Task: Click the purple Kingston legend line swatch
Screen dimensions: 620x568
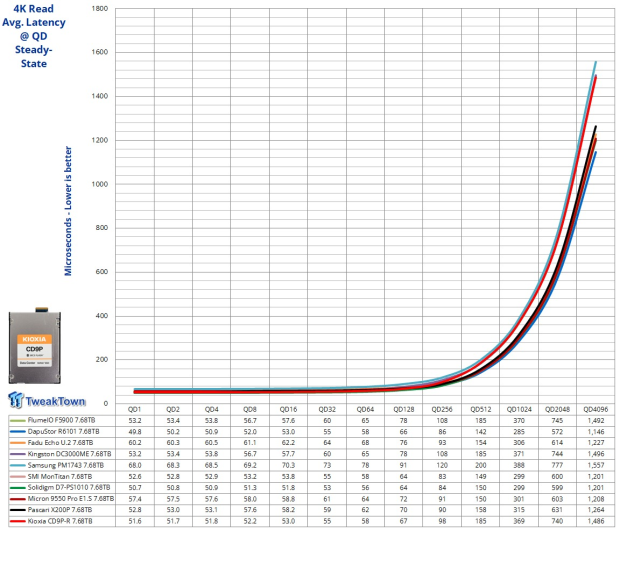Action: coord(18,454)
